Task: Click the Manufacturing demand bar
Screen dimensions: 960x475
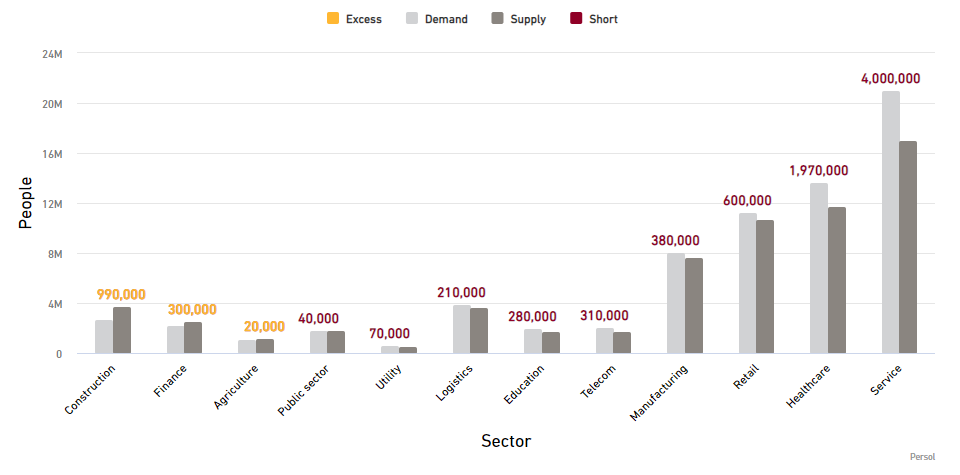Action: coord(676,303)
